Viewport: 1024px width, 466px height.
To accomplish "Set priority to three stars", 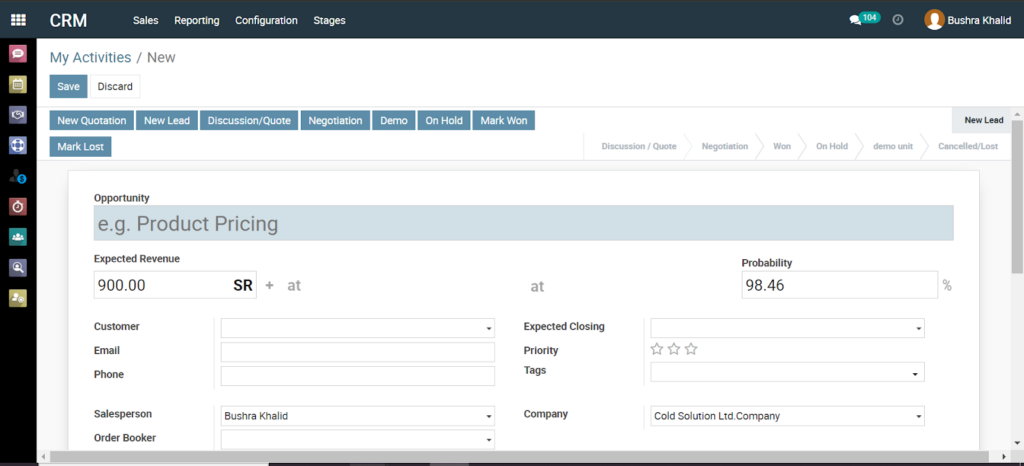I will 691,349.
